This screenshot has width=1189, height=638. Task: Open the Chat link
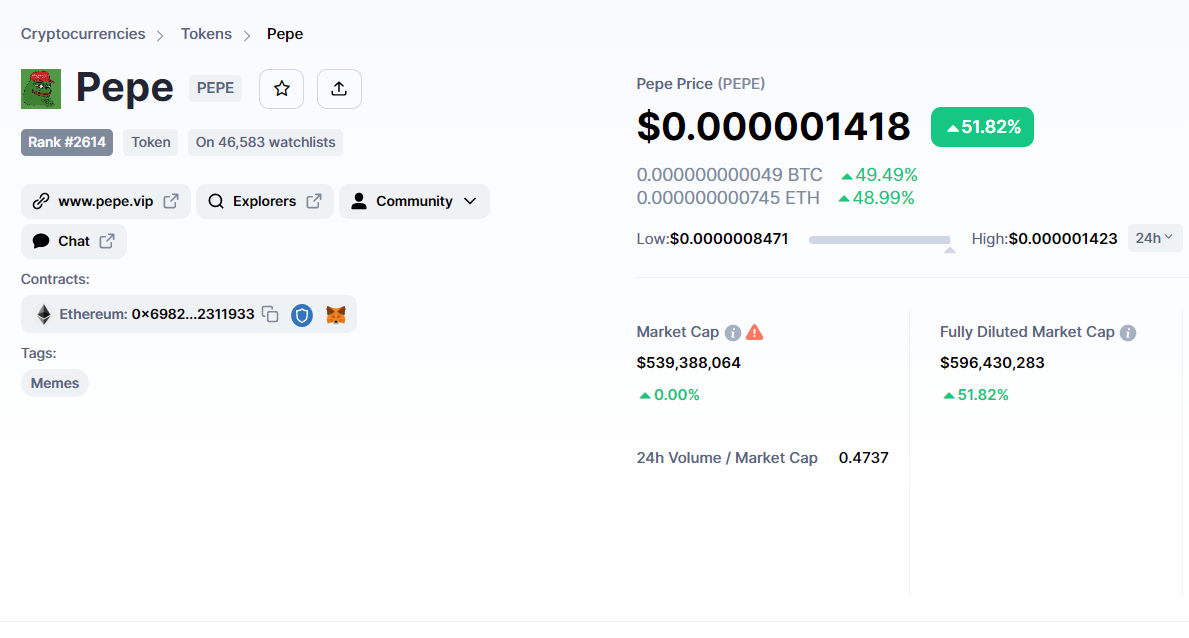74,241
